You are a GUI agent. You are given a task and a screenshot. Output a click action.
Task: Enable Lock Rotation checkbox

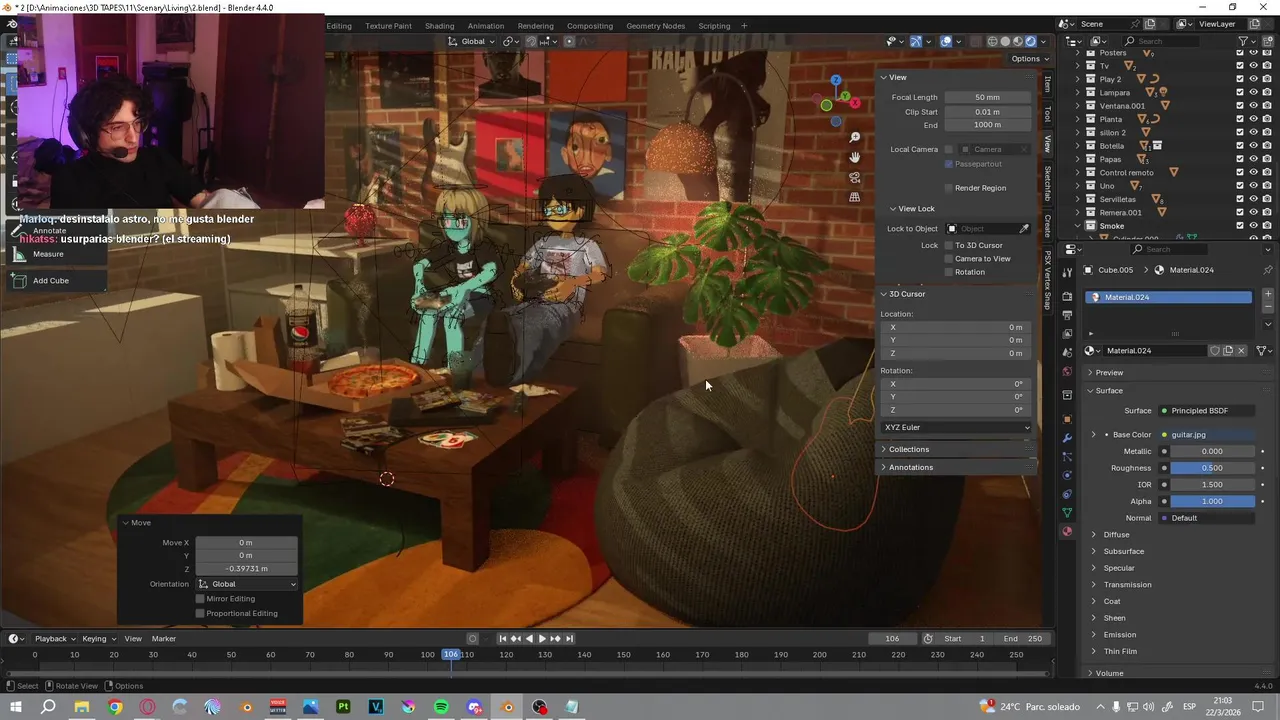tap(949, 272)
